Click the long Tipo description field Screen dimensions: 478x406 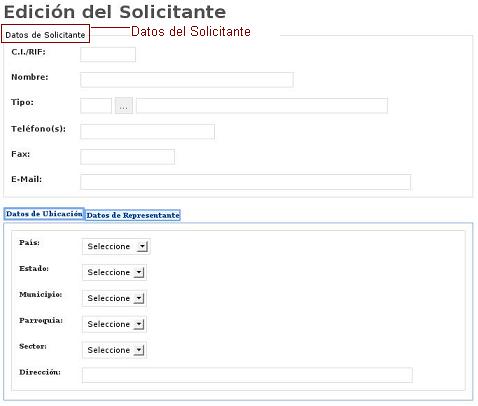(262, 106)
